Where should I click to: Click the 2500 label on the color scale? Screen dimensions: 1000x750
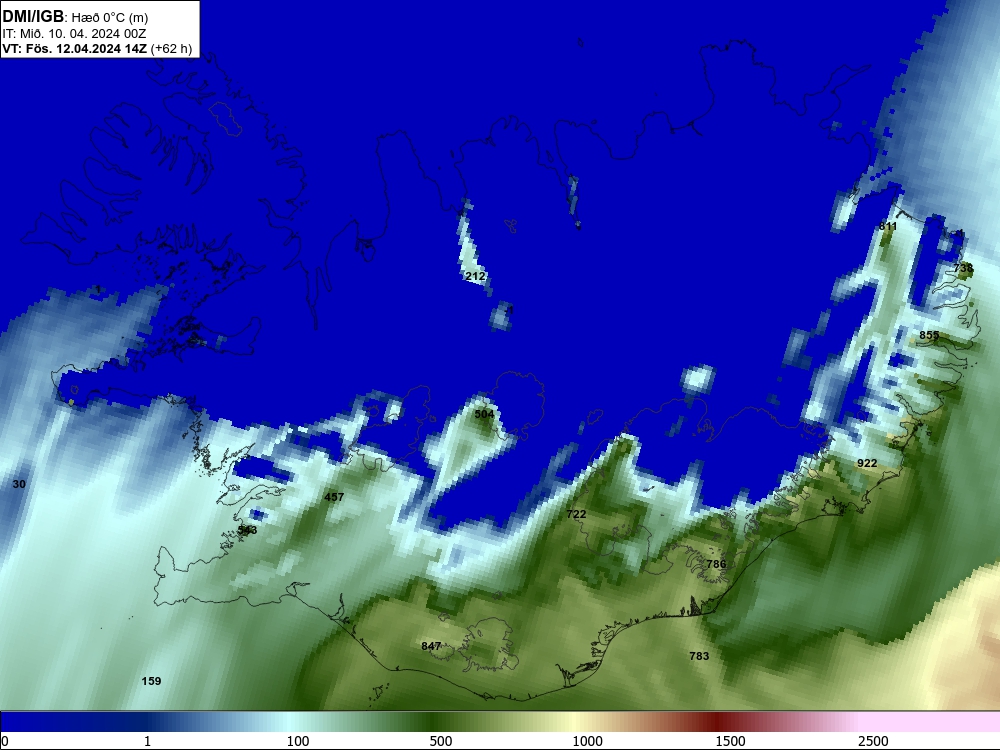(x=873, y=741)
